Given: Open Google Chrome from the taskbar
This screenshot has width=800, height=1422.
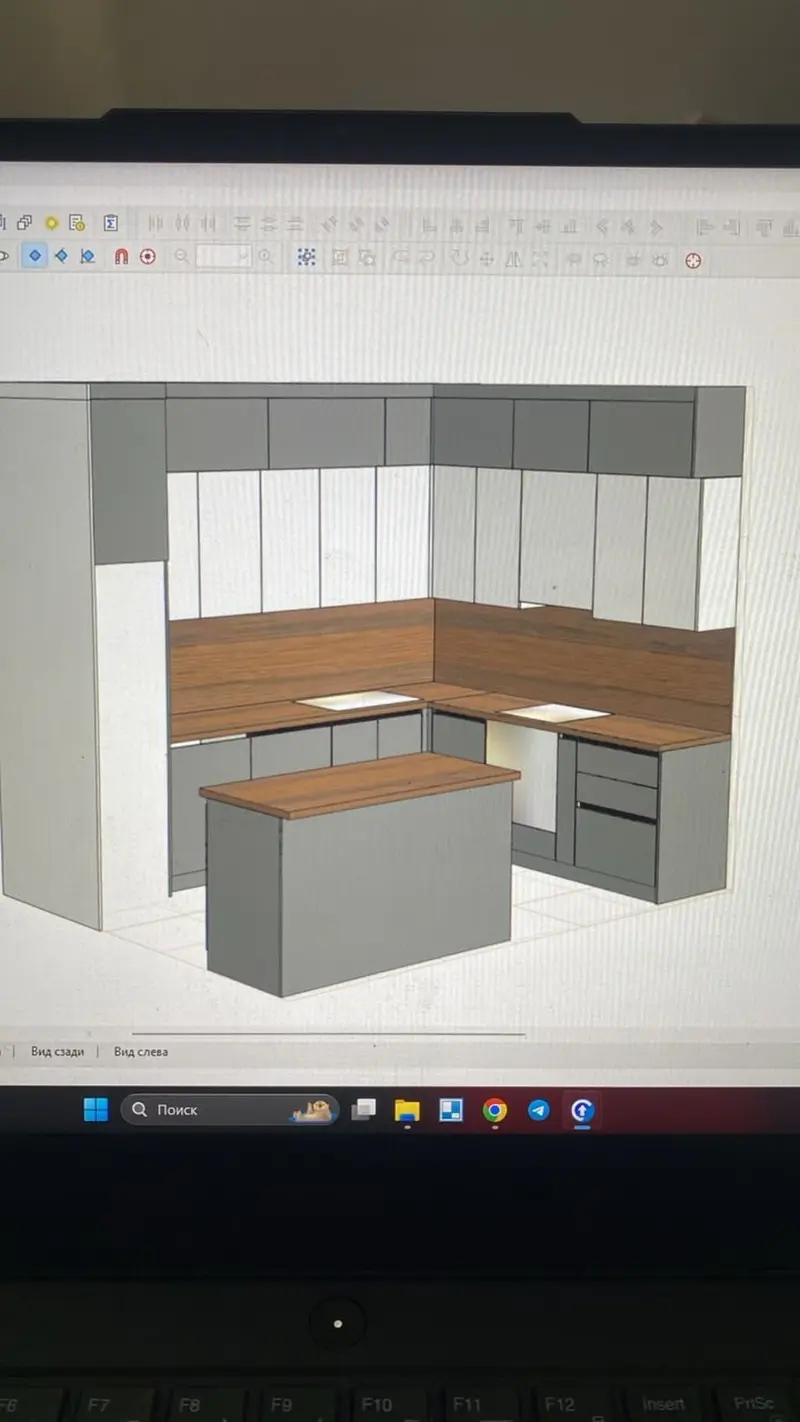Looking at the screenshot, I should click(495, 1110).
